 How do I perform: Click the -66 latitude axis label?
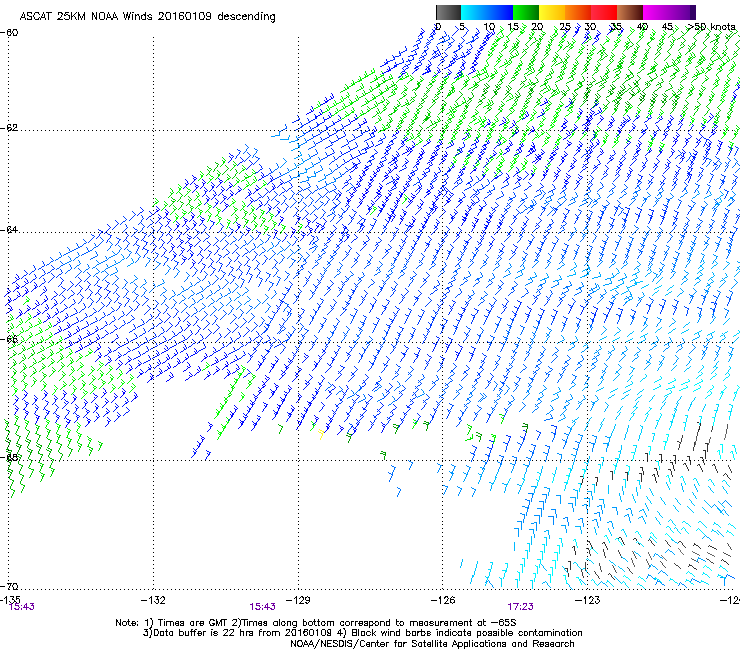click(9, 339)
